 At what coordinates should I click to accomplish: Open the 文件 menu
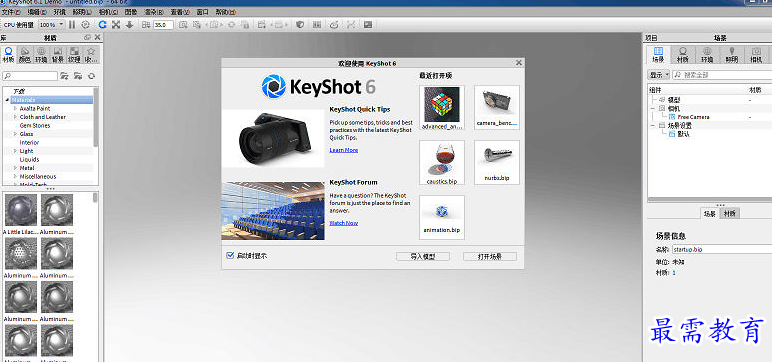click(x=11, y=12)
